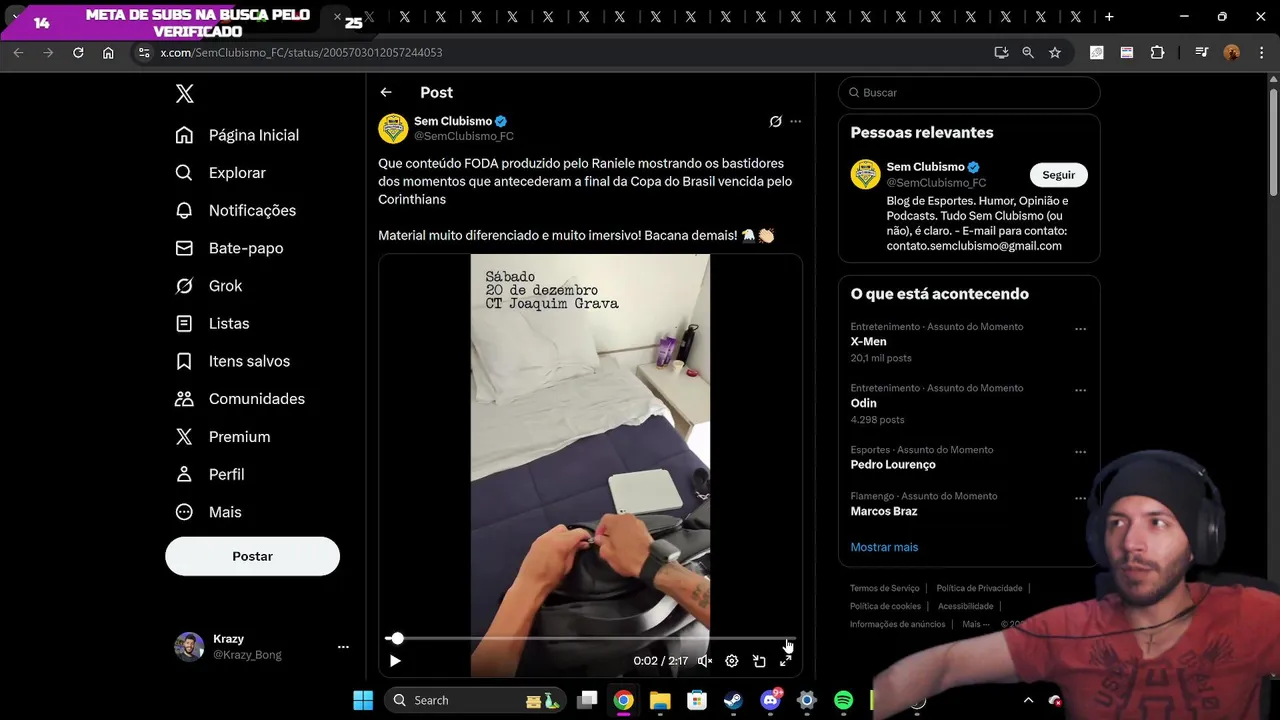Image resolution: width=1280 pixels, height=720 pixels.
Task: Expand the Mais sidebar menu
Action: (x=208, y=512)
